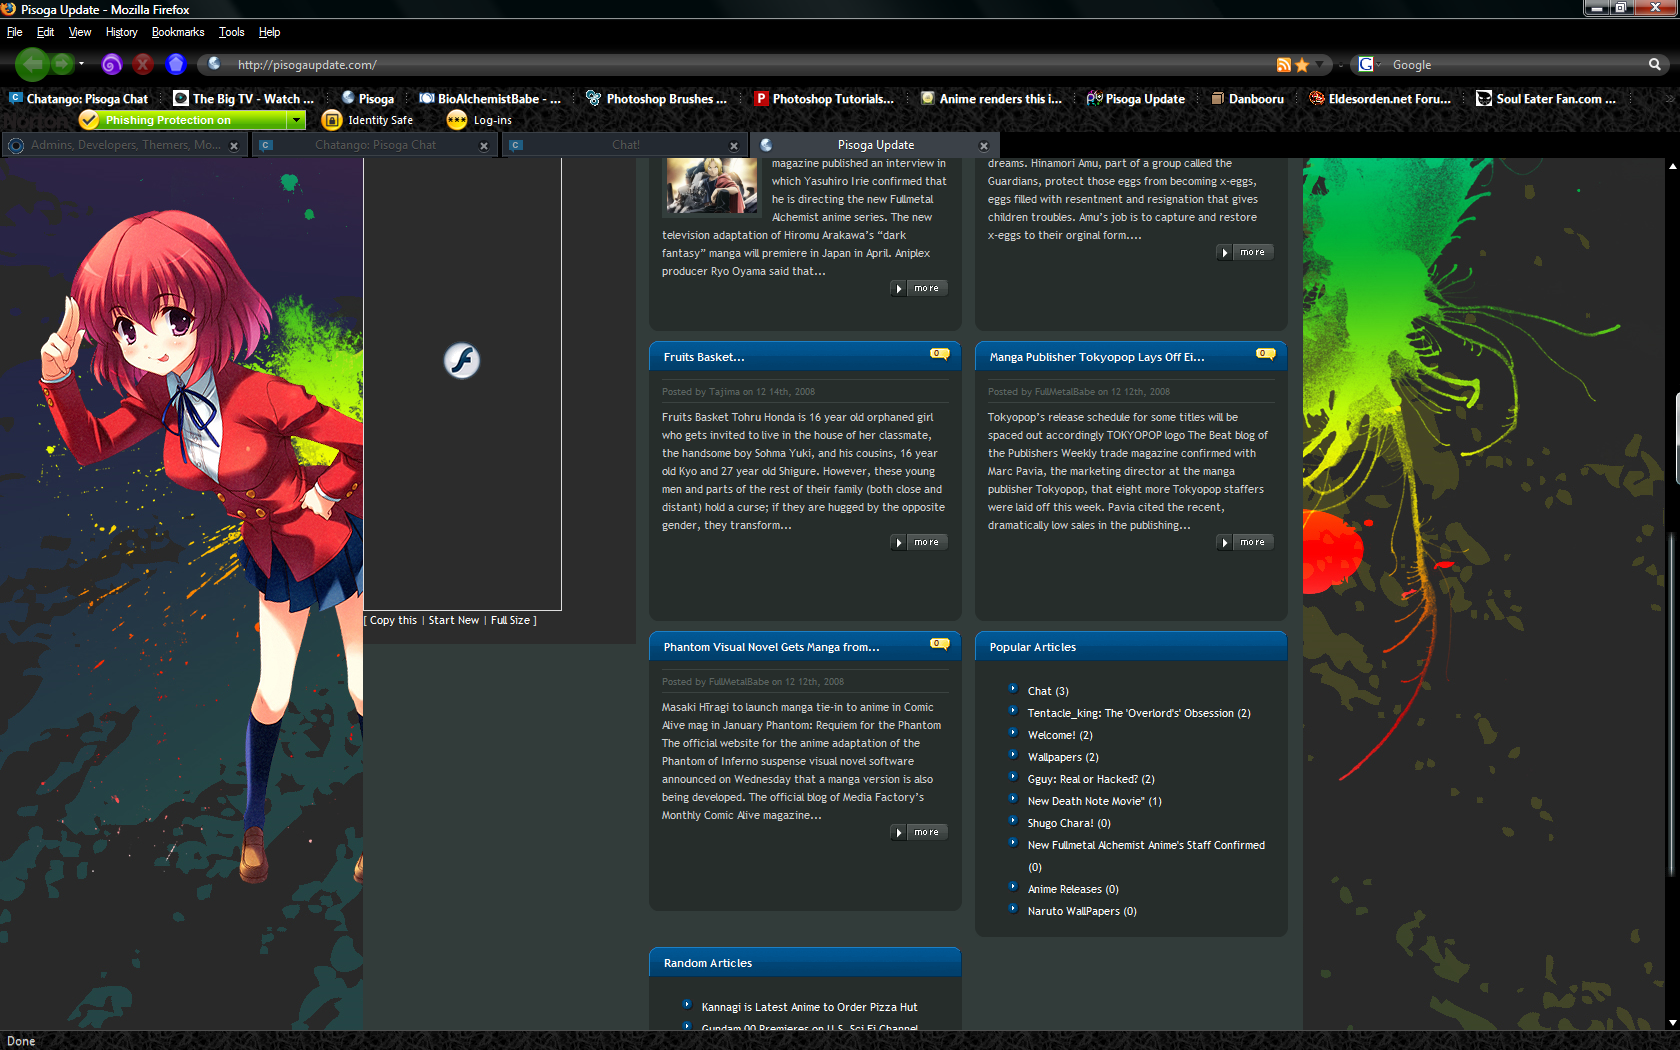The image size is (1680, 1050).
Task: Click the Forward navigation arrow
Action: (62, 64)
